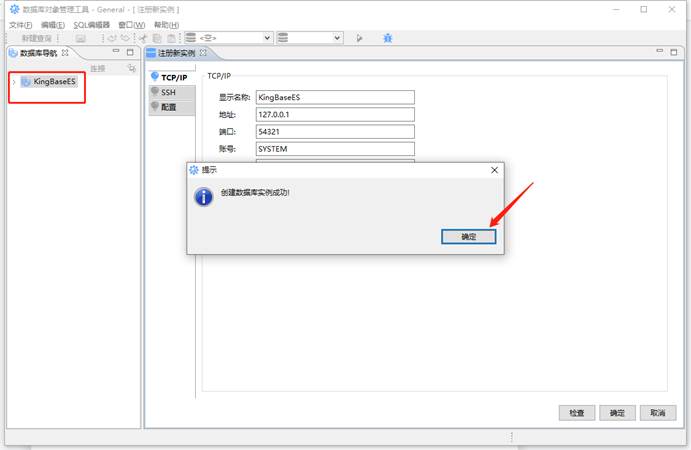Maximize the main application window

point(644,9)
